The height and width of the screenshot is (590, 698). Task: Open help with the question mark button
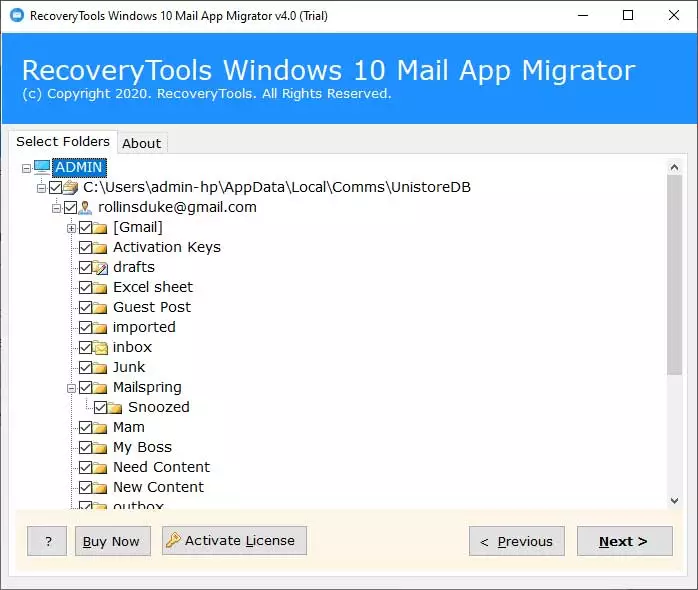[x=47, y=541]
